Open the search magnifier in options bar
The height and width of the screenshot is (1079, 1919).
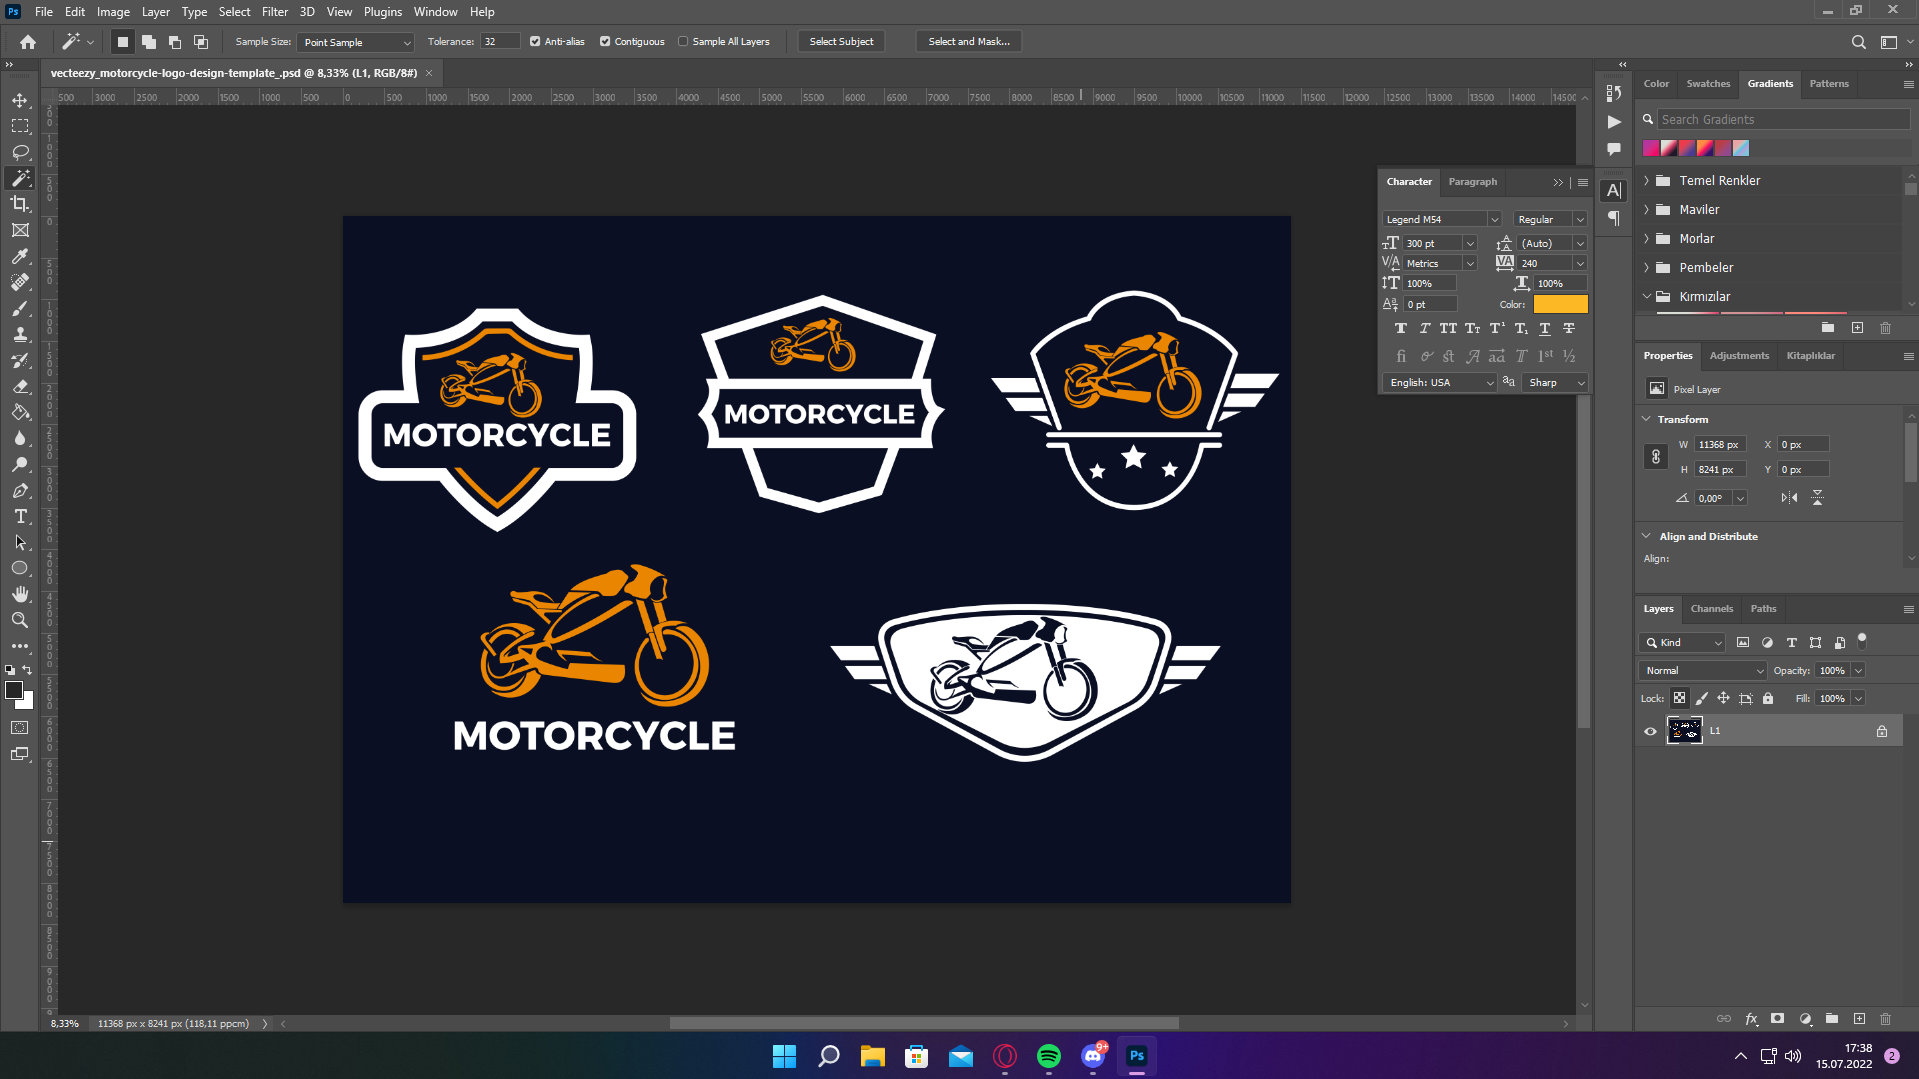tap(1858, 42)
